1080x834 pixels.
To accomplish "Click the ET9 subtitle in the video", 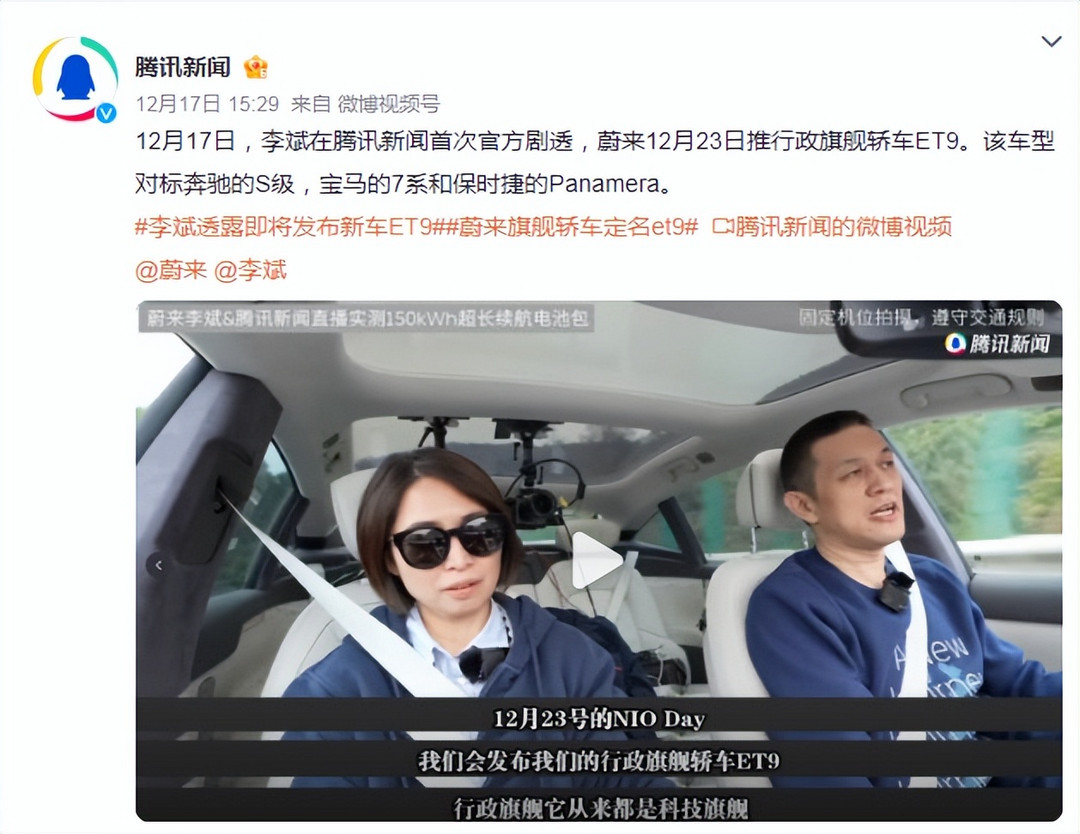I will (599, 761).
